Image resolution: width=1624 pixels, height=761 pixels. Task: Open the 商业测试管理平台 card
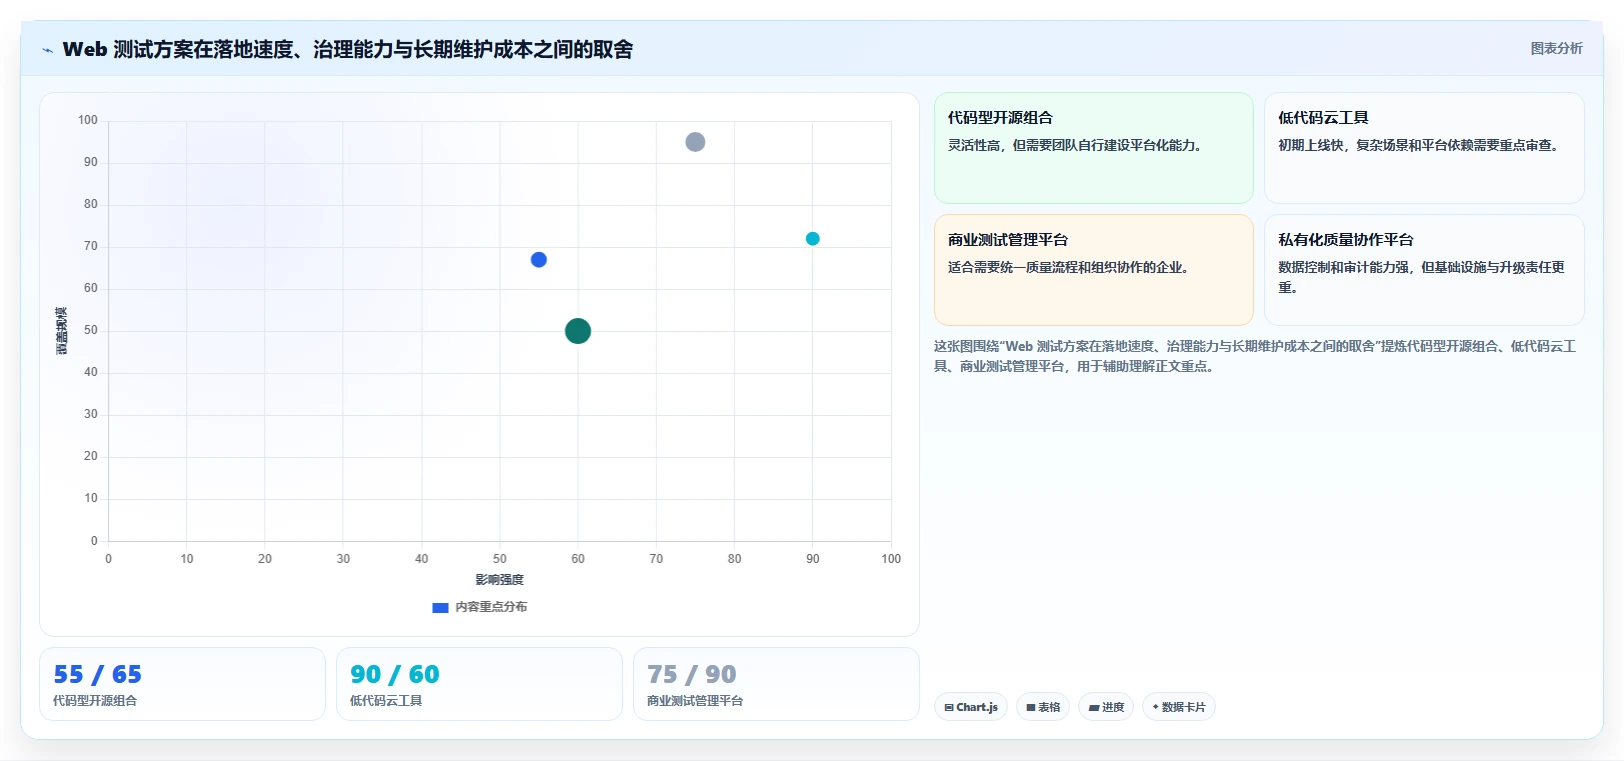point(1093,270)
